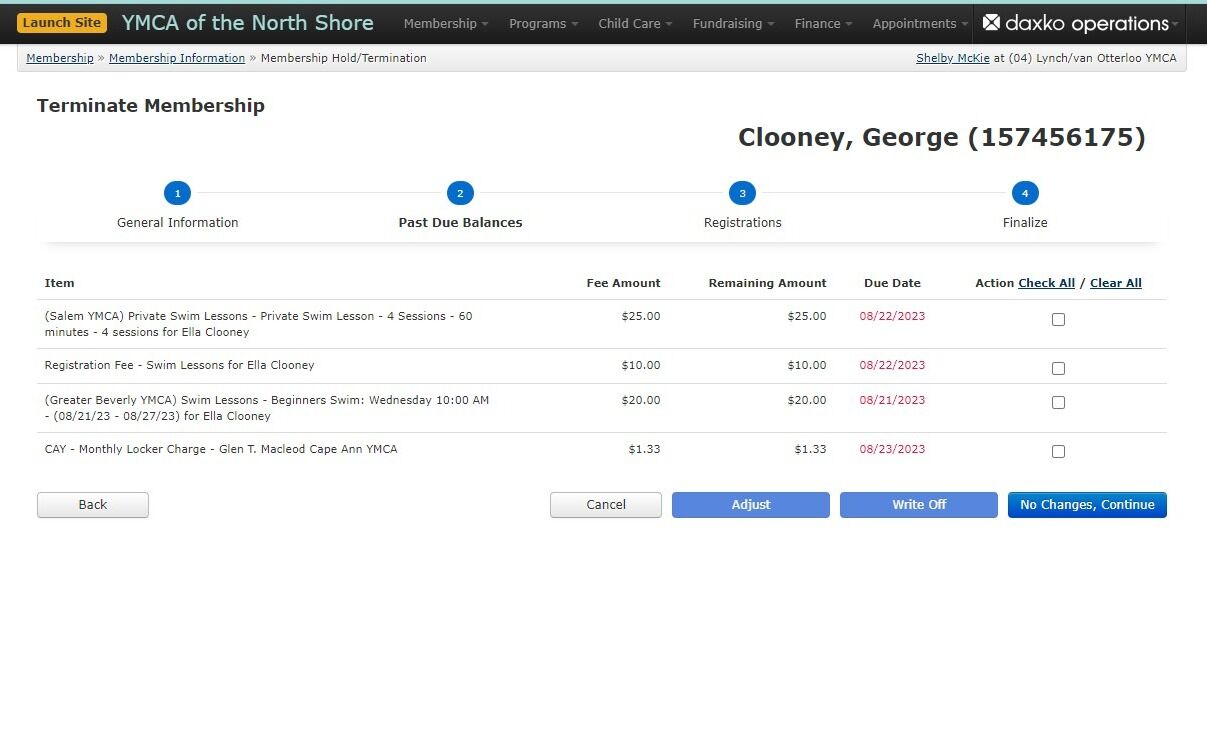
Task: Click the Registration Fee - Swim Lessons item text
Action: [180, 365]
